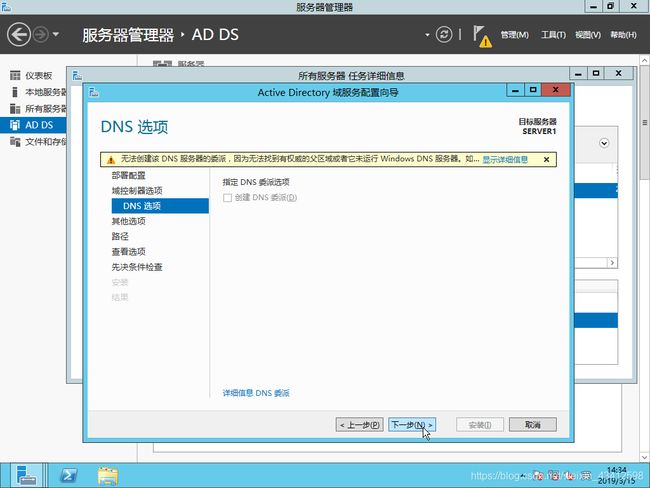This screenshot has height=488, width=650.
Task: Select AD DS in the sidebar
Action: tap(33, 125)
